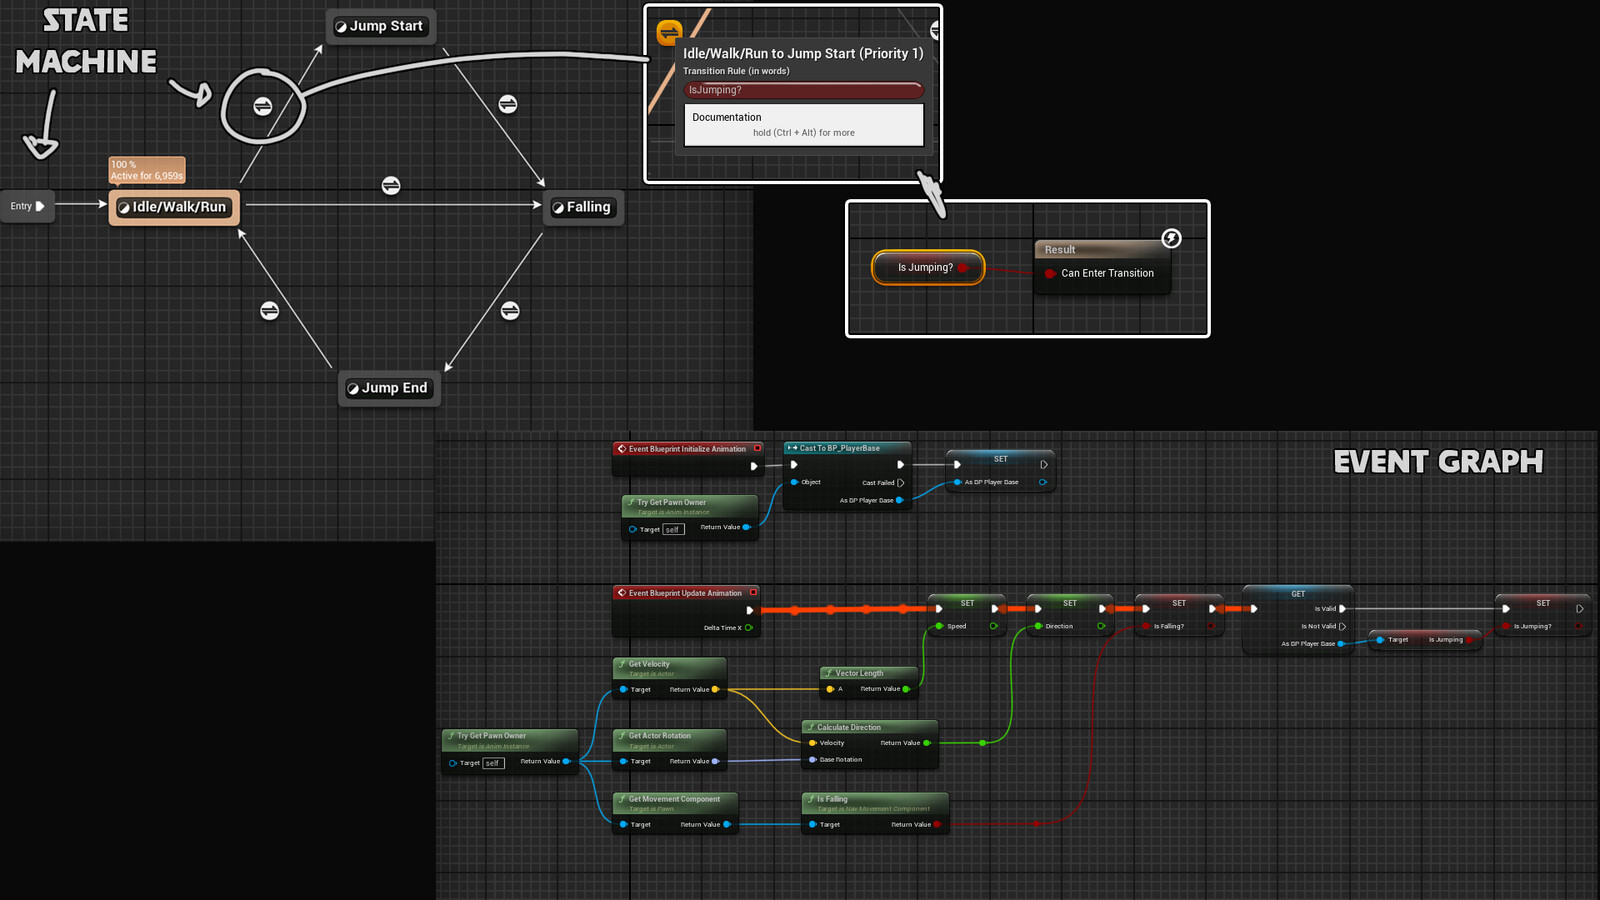Screen dimensions: 1600x900
Task: Click the delegate pin on Event Blueprint Initialize Animation
Action: 757,449
